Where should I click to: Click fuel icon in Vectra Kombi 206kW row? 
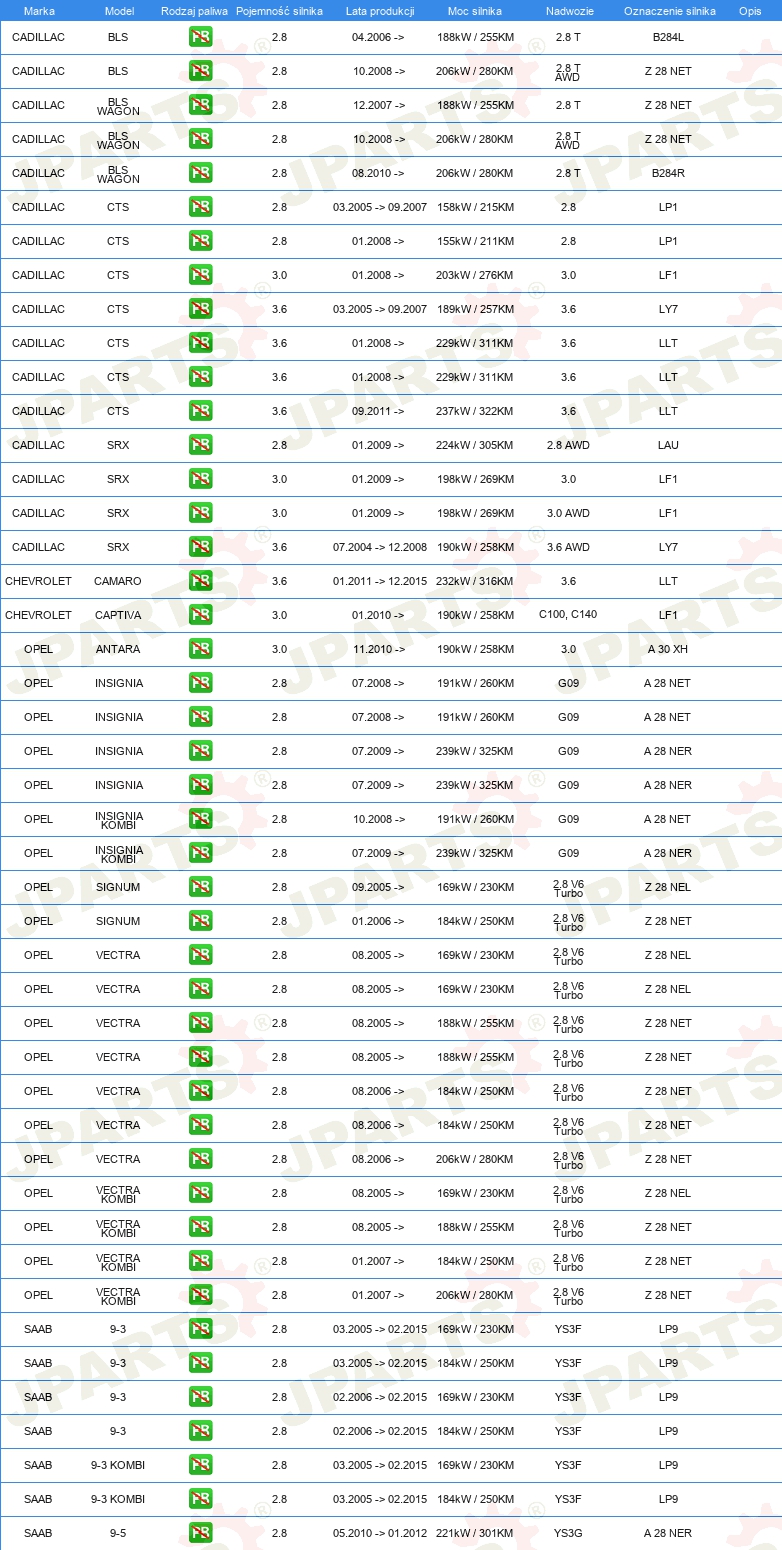[200, 1295]
